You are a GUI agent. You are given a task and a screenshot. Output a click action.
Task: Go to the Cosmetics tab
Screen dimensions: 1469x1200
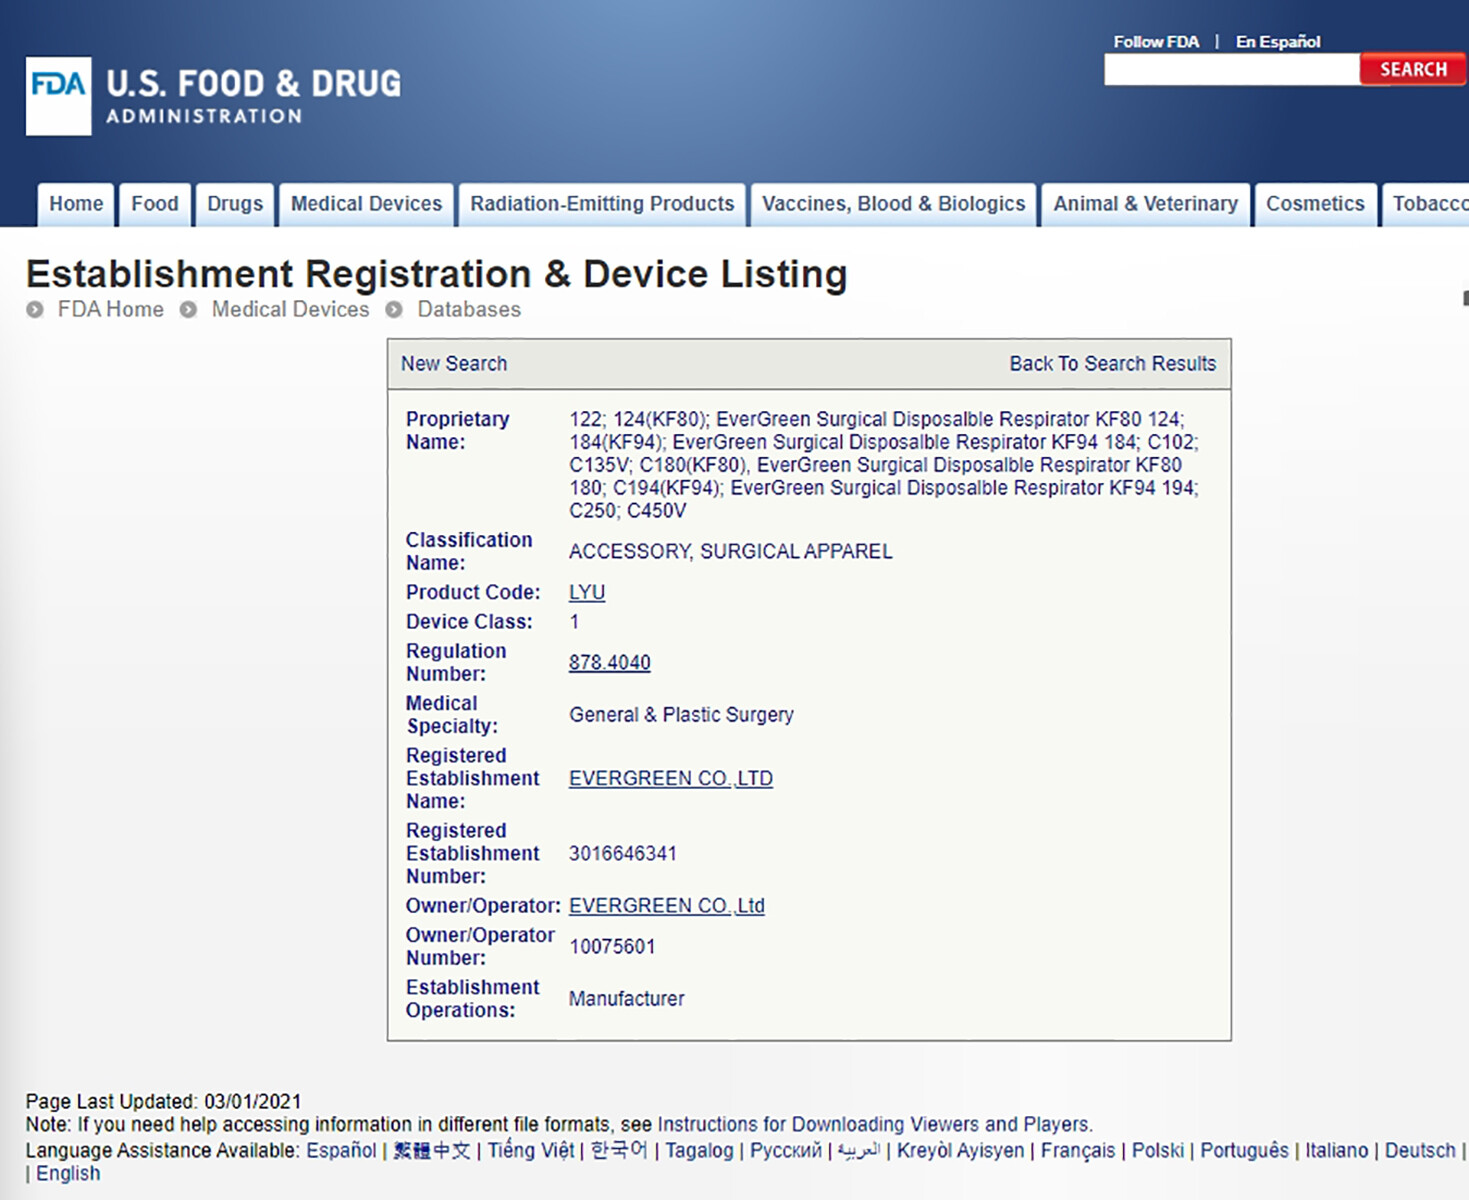pos(1315,204)
